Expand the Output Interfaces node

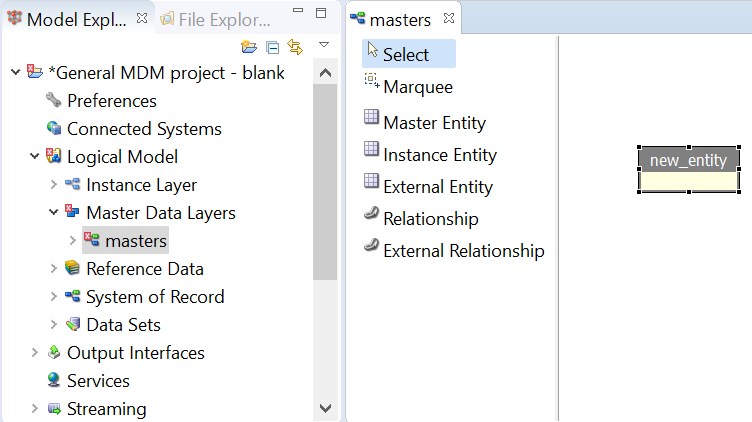35,353
